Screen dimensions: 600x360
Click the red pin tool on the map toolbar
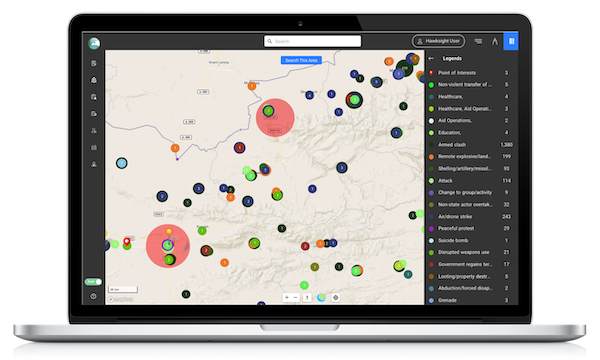click(x=307, y=297)
